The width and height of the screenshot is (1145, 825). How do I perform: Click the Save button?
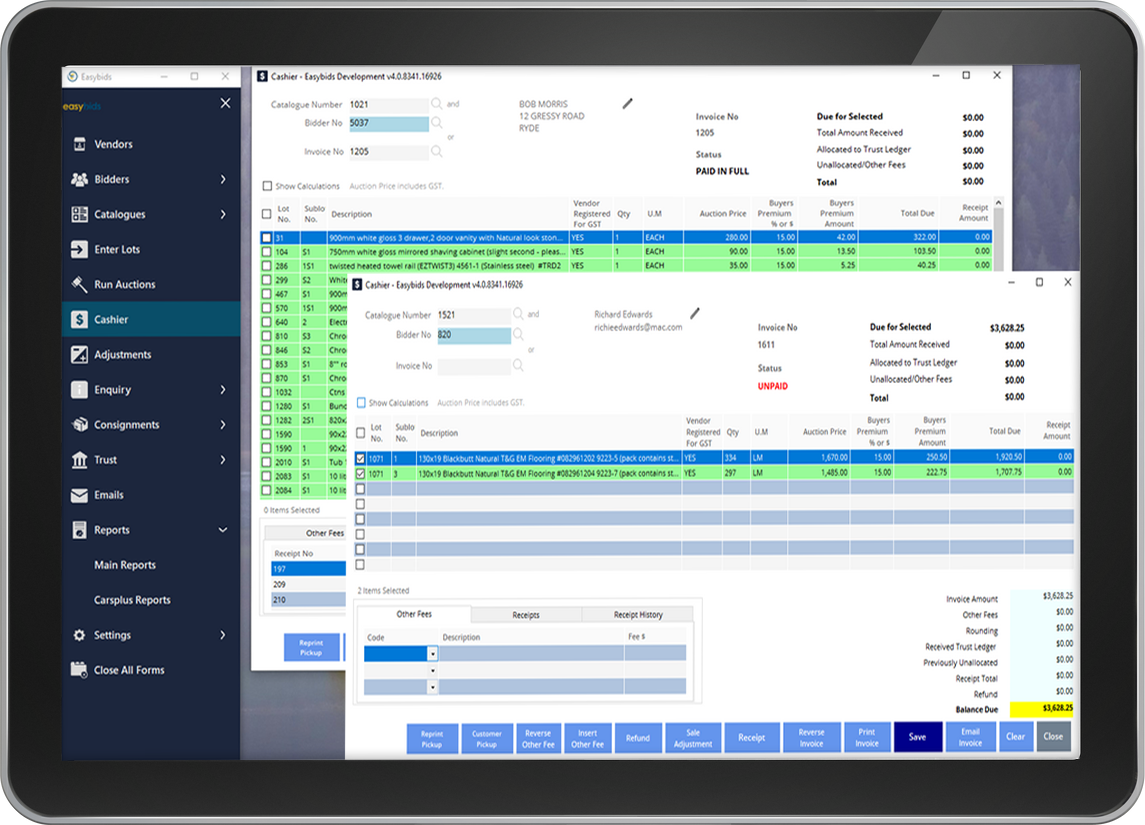917,737
